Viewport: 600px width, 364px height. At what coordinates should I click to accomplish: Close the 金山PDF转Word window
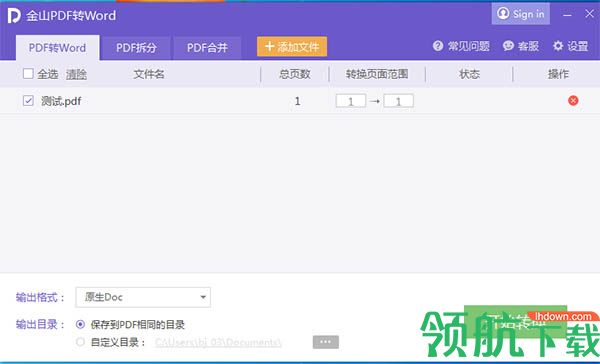589,14
